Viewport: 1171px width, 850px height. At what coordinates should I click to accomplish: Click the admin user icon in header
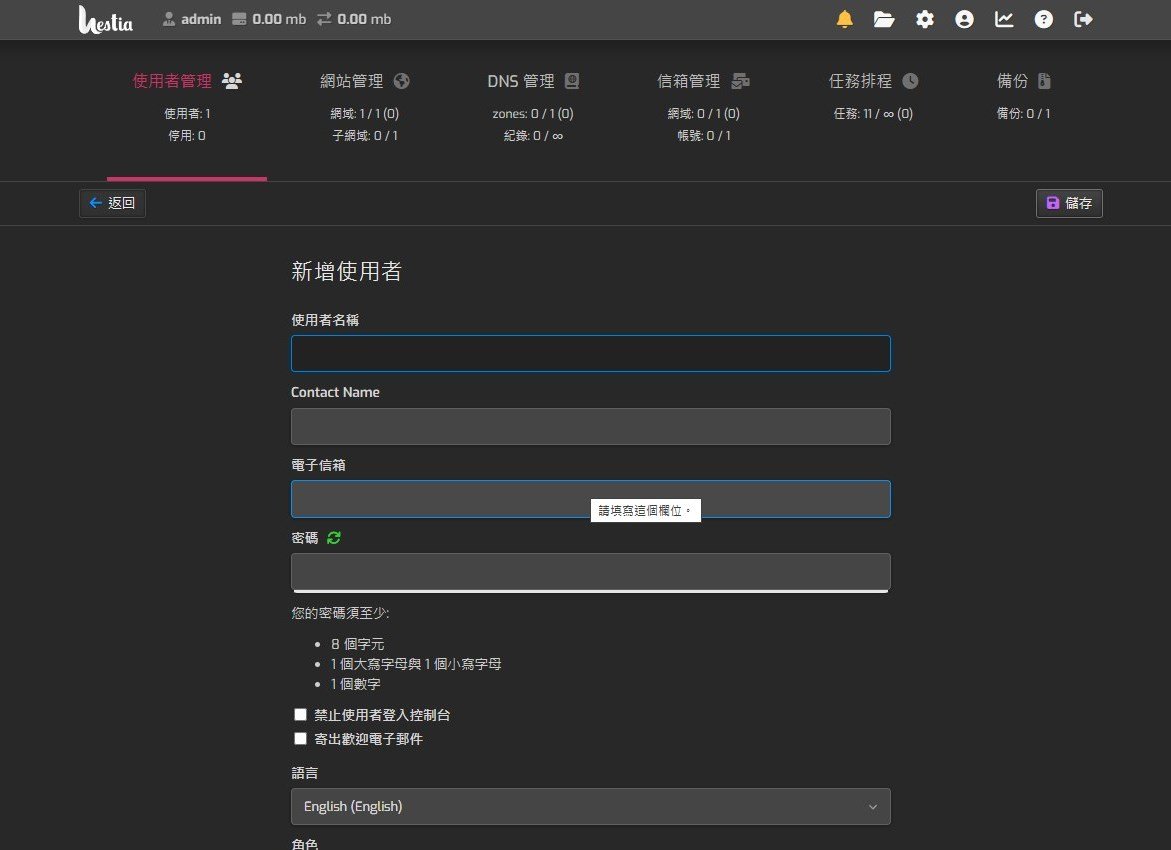[169, 19]
